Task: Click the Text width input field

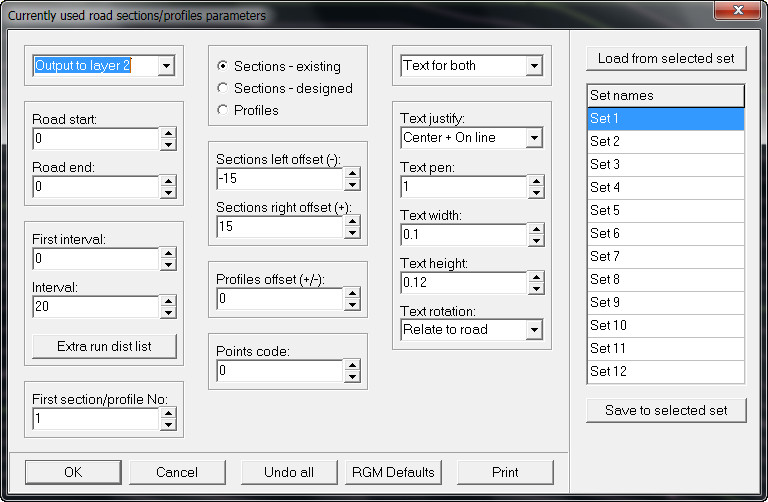Action: [x=464, y=235]
